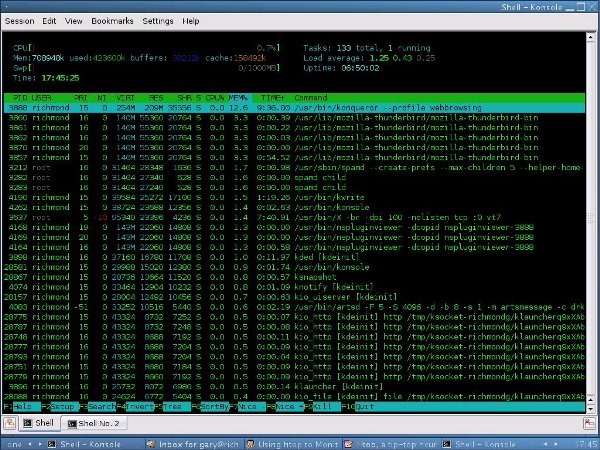Click the new session icon beside tabs
Image resolution: width=600 pixels, height=450 pixels.
[10, 423]
